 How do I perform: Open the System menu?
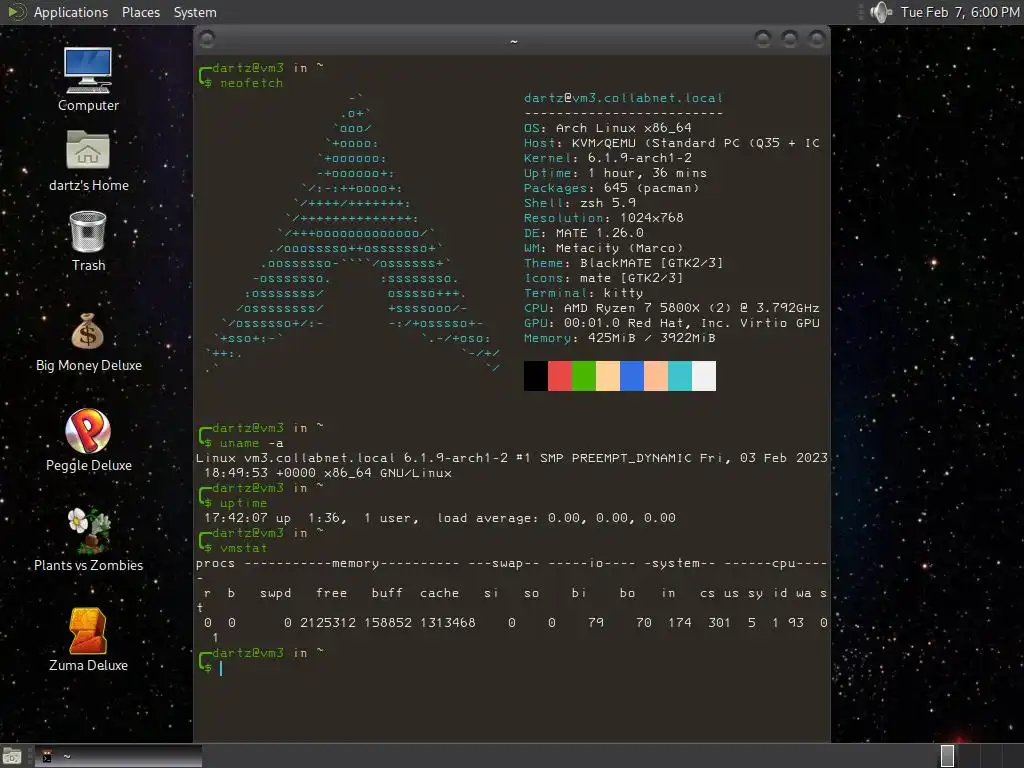[195, 12]
